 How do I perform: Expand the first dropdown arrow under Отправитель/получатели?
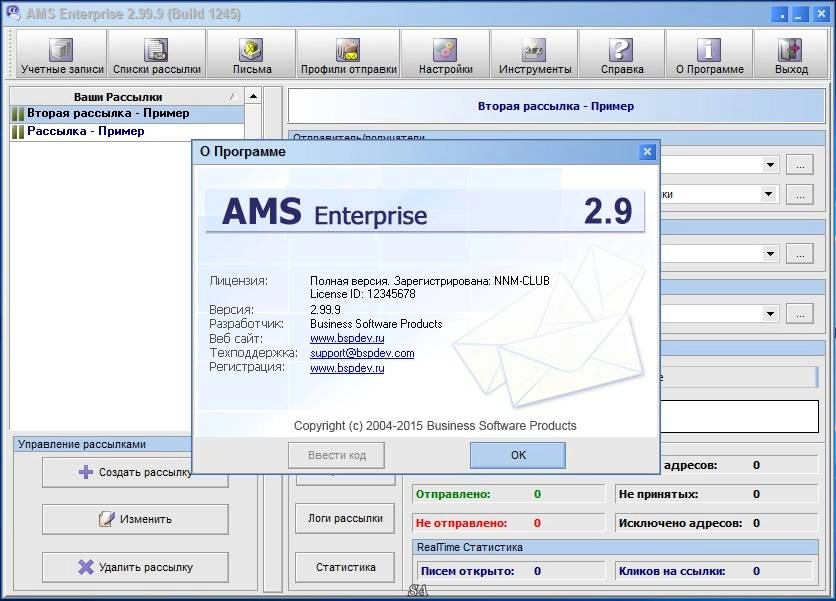click(x=770, y=165)
